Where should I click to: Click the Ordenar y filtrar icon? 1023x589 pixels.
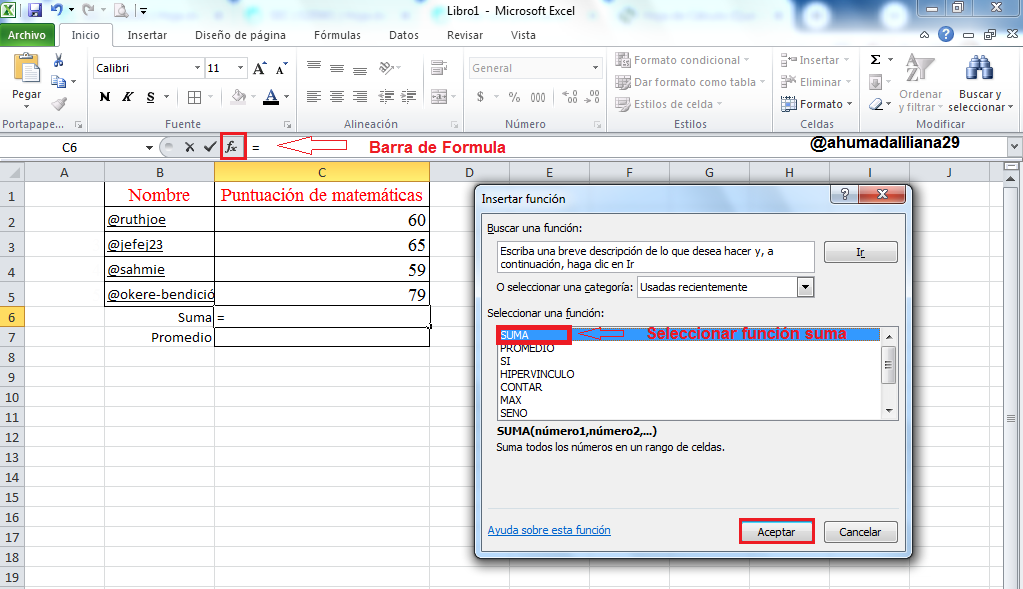click(919, 68)
